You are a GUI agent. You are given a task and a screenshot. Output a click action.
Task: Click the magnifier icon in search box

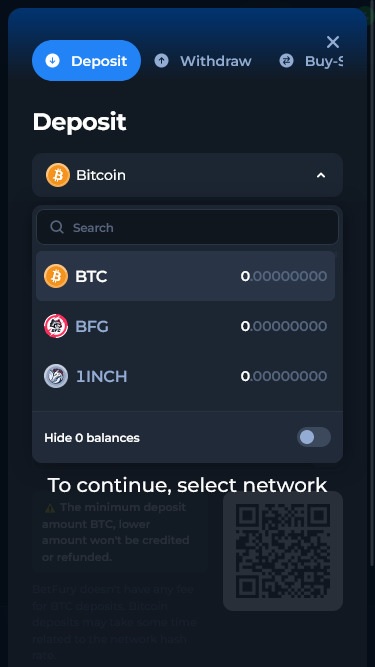coord(57,227)
